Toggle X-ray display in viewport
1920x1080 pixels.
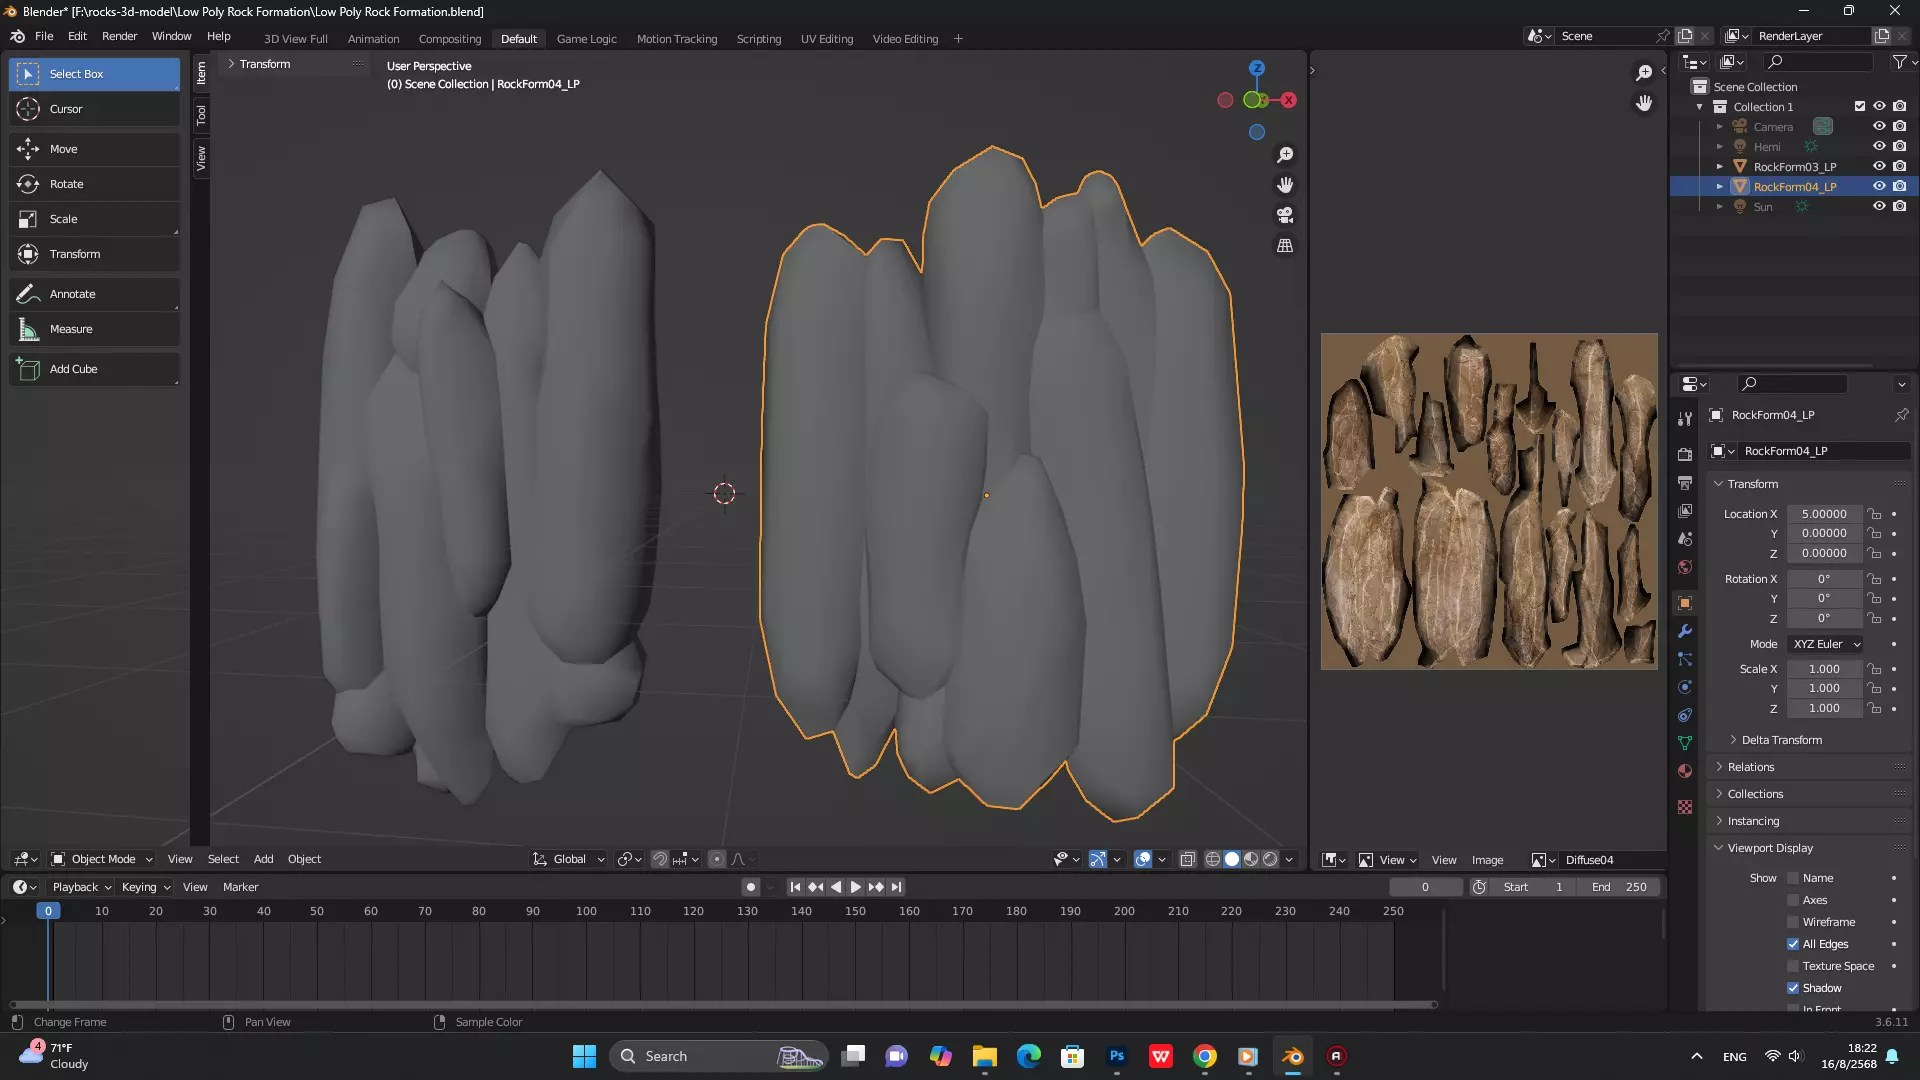pyautogui.click(x=1187, y=859)
